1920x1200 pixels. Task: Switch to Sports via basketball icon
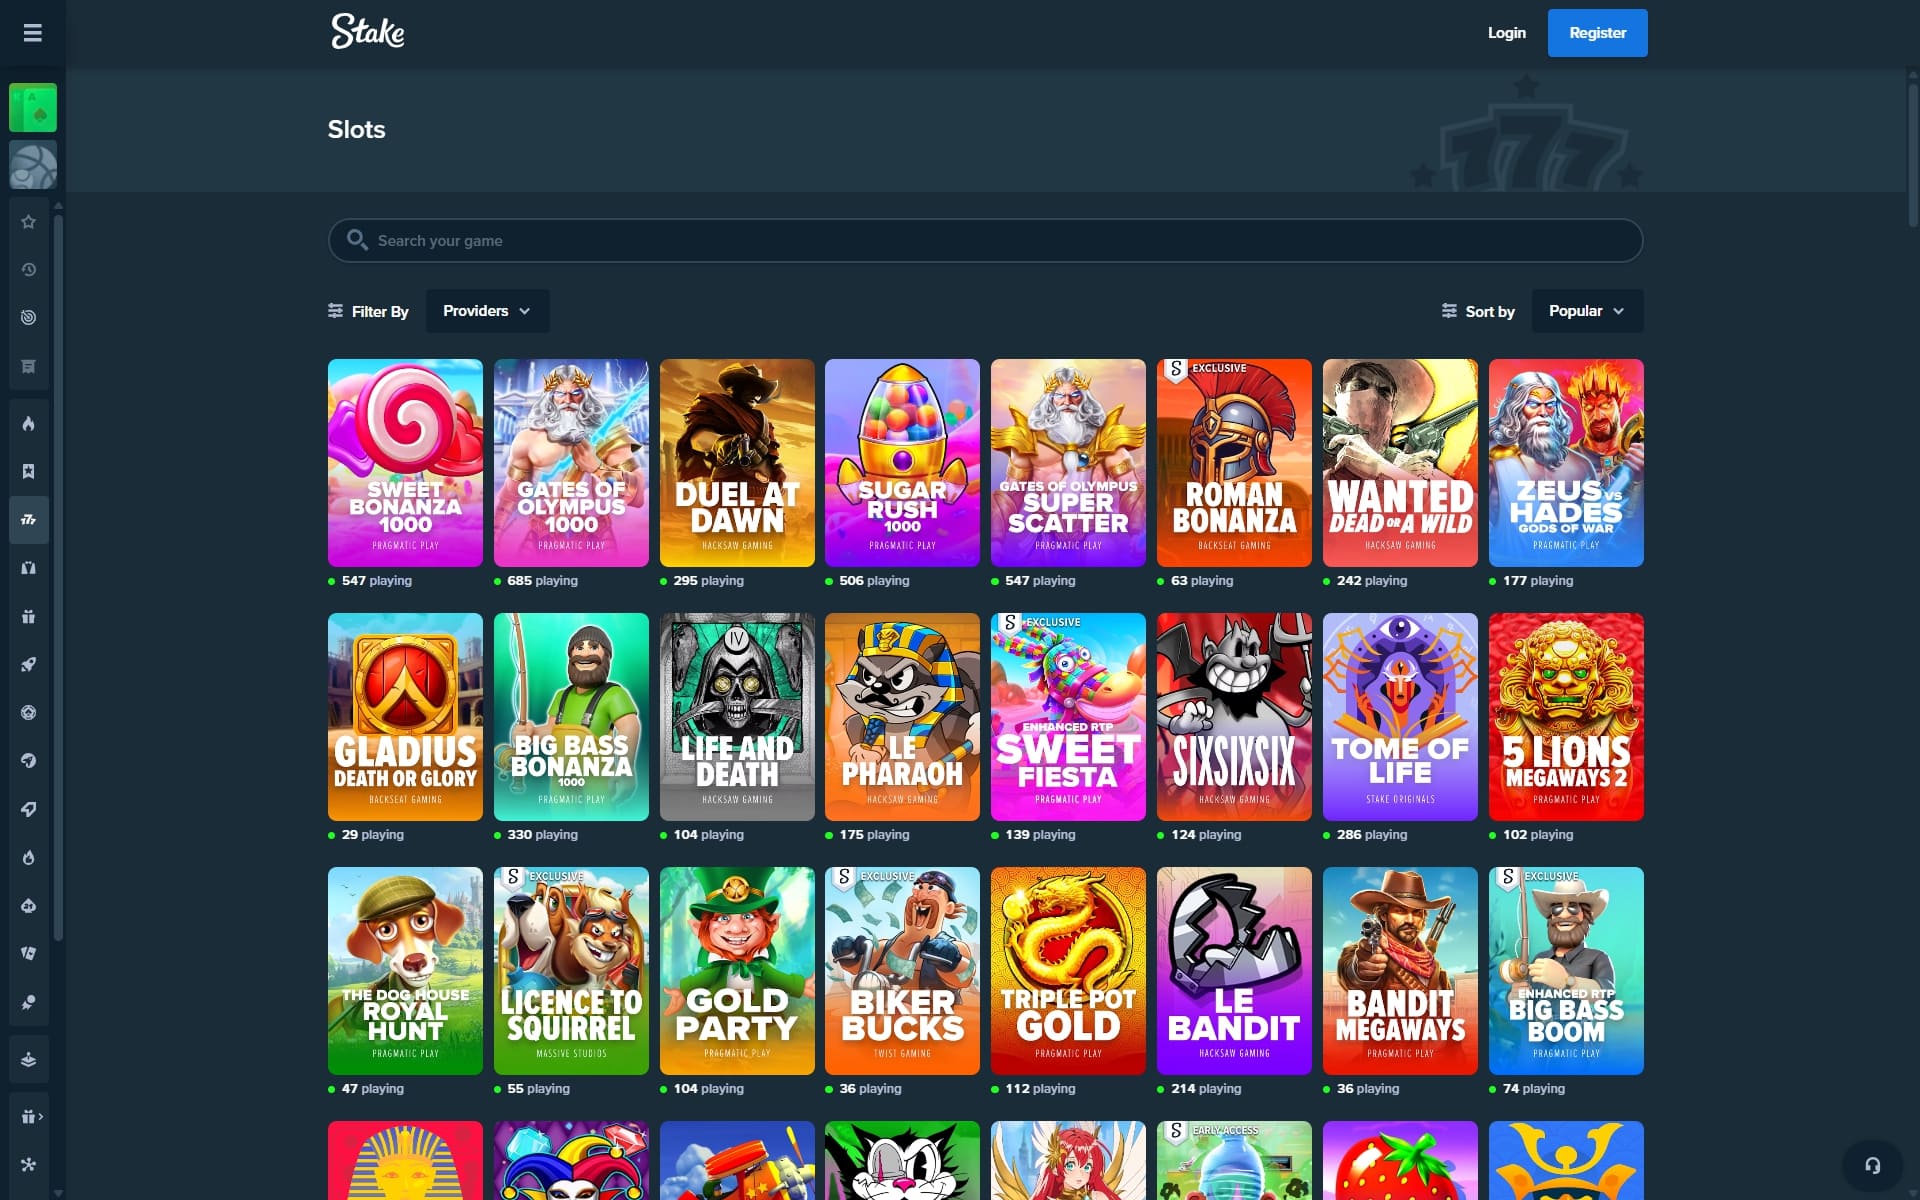point(33,165)
